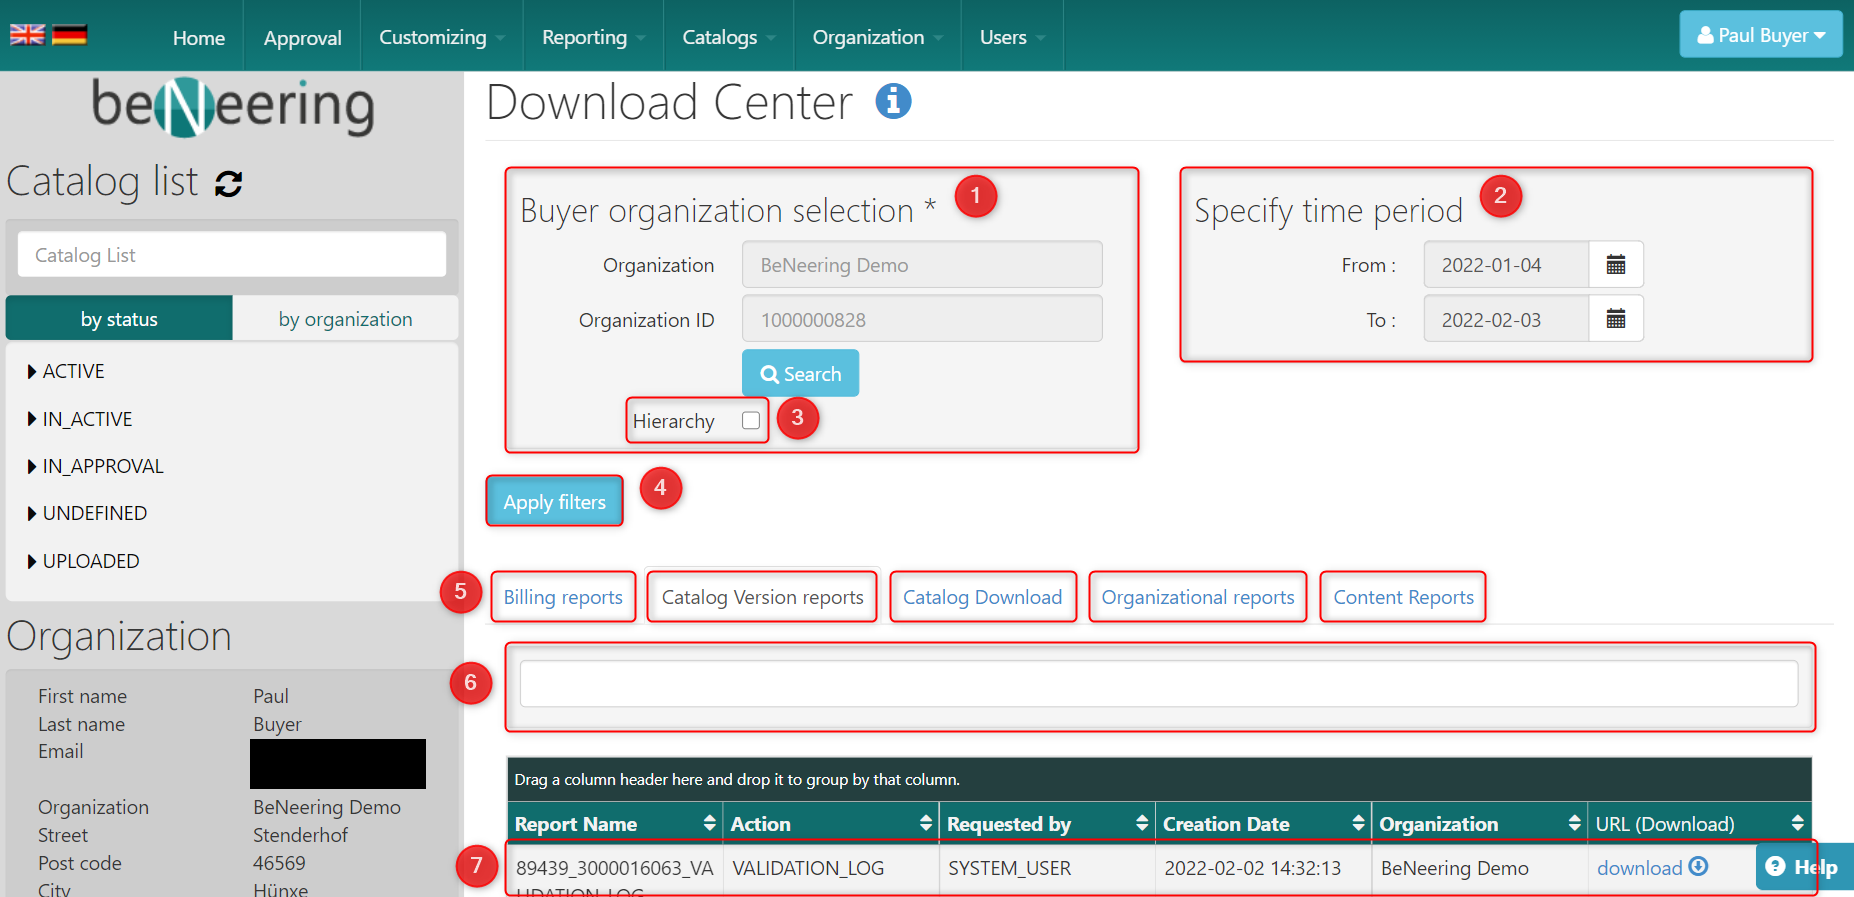
Task: Switch language to English via UK flag
Action: point(27,35)
